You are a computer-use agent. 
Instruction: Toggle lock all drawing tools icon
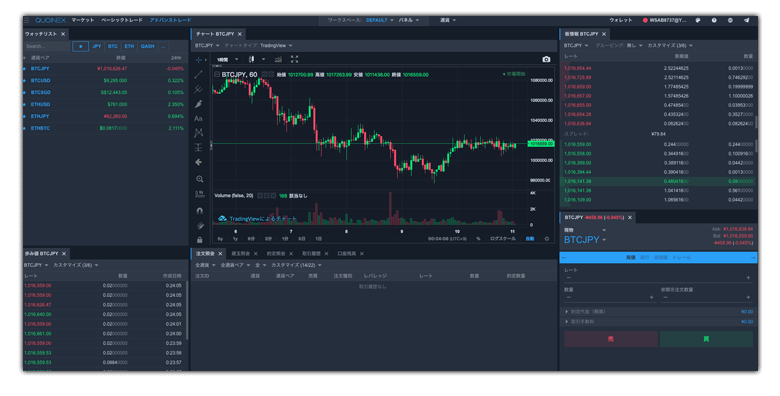[x=199, y=240]
